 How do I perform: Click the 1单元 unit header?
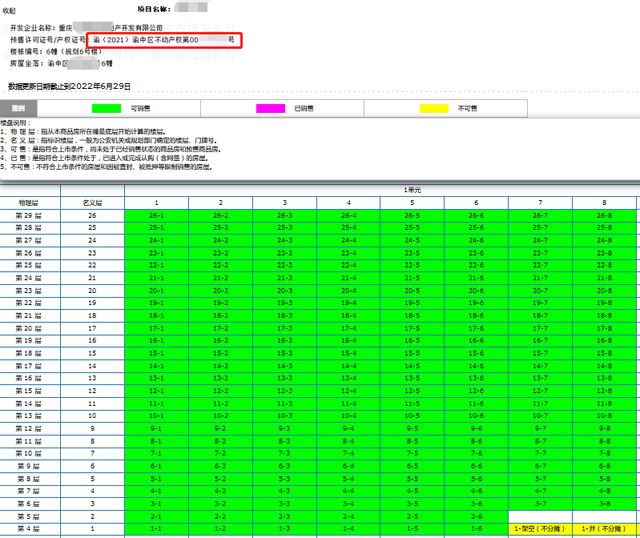tap(412, 190)
